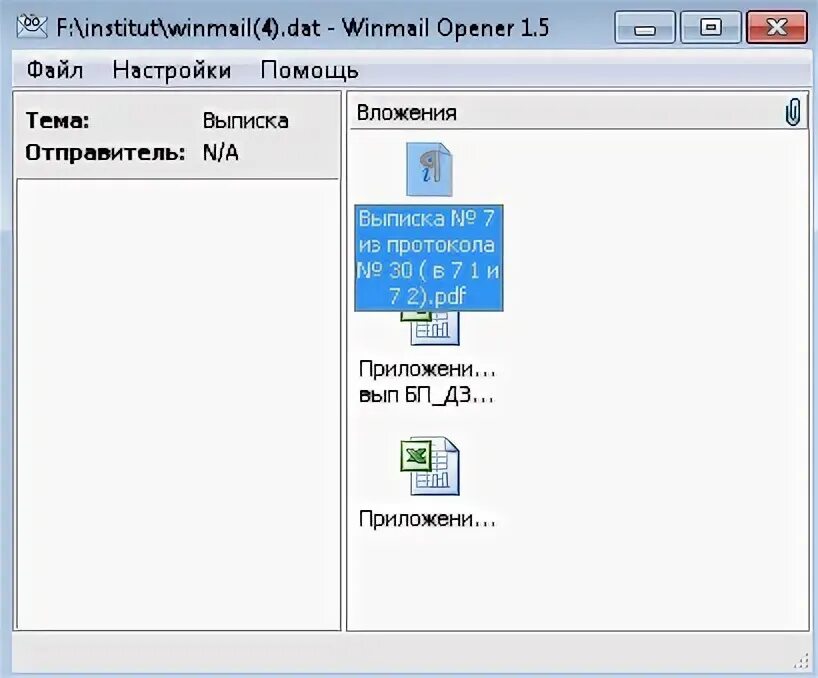Select the last Excel attachment icon
Screen dimensions: 818x678
click(x=430, y=466)
